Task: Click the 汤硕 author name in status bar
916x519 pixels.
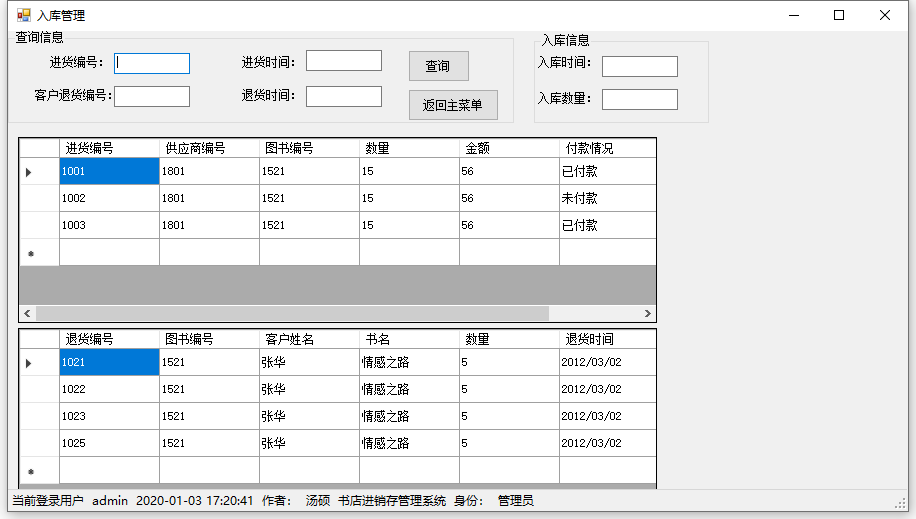Action: pyautogui.click(x=318, y=501)
